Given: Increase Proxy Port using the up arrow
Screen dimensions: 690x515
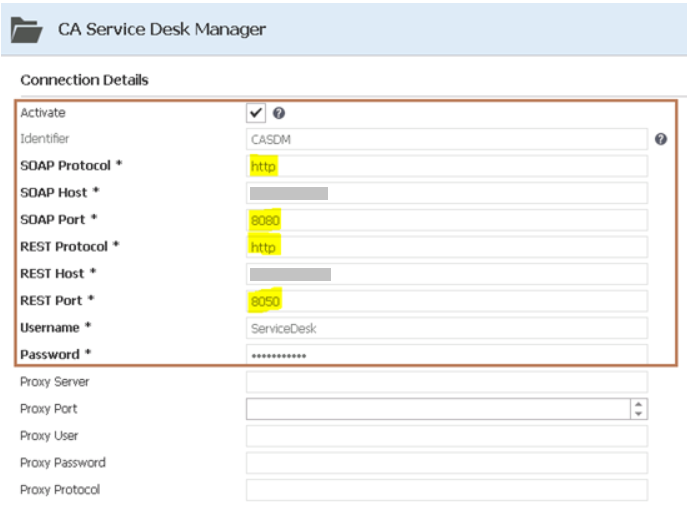Looking at the screenshot, I should (x=638, y=404).
